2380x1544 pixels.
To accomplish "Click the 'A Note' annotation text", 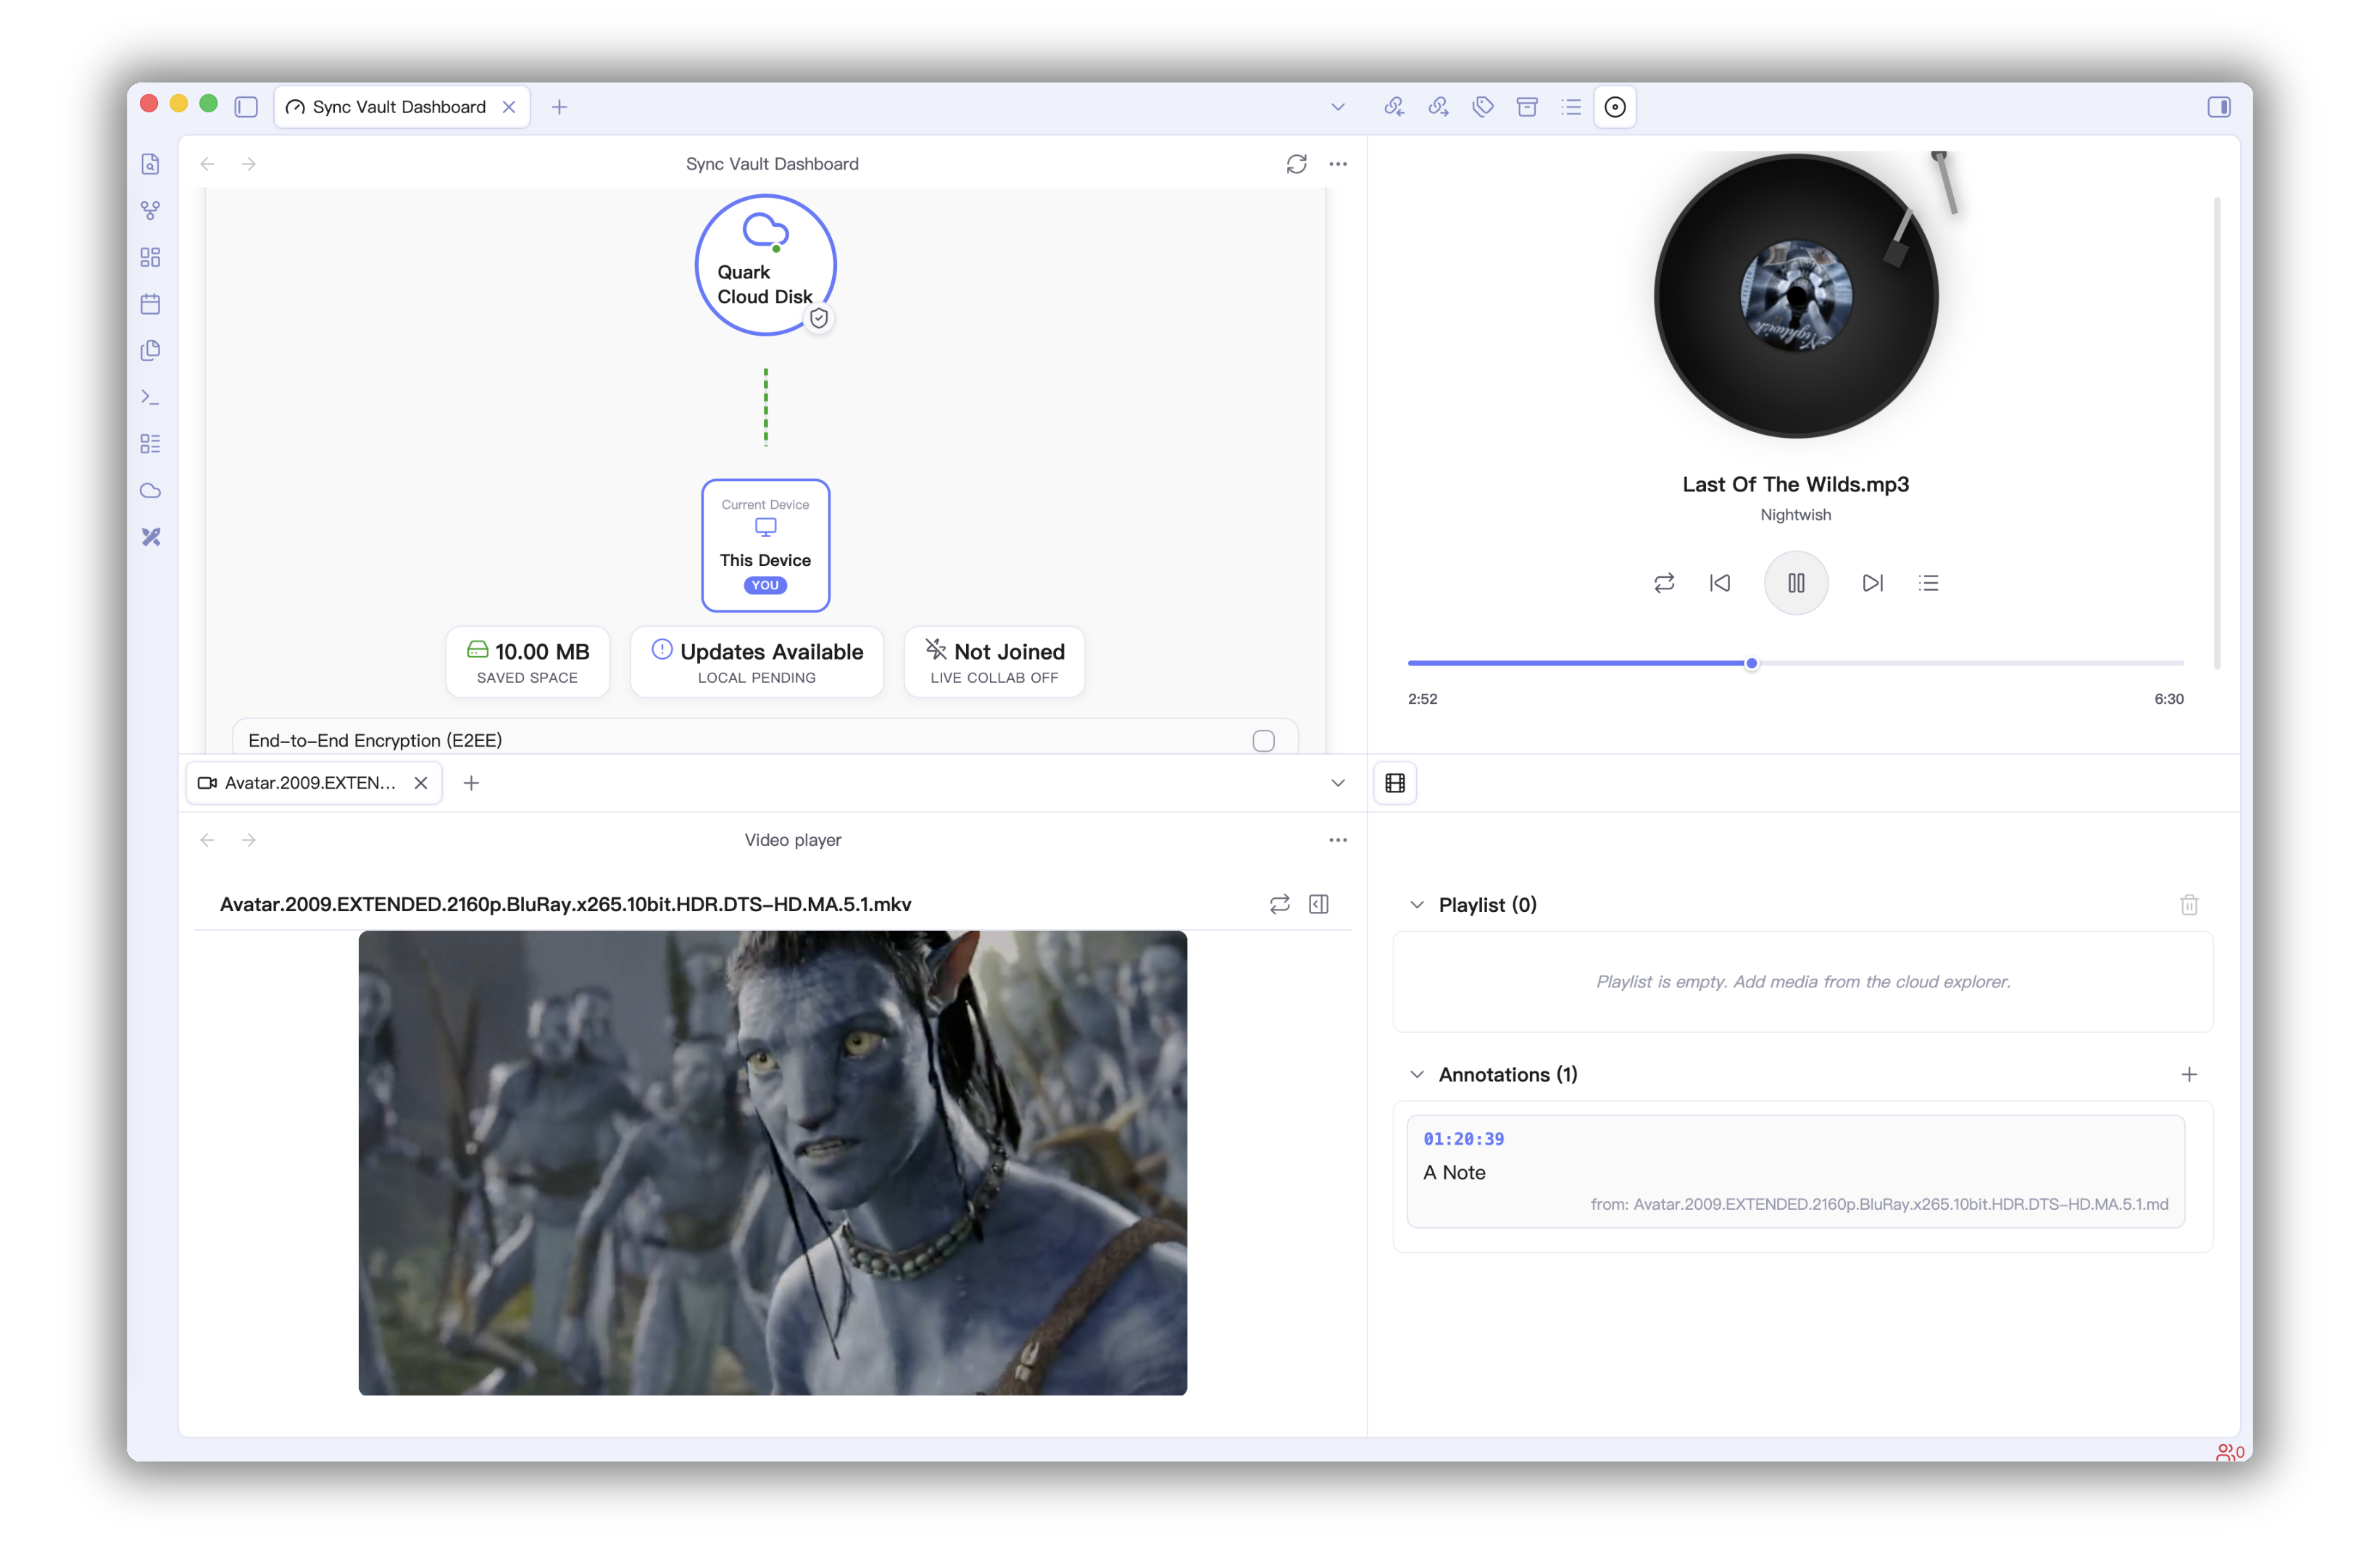I will tap(1454, 1172).
